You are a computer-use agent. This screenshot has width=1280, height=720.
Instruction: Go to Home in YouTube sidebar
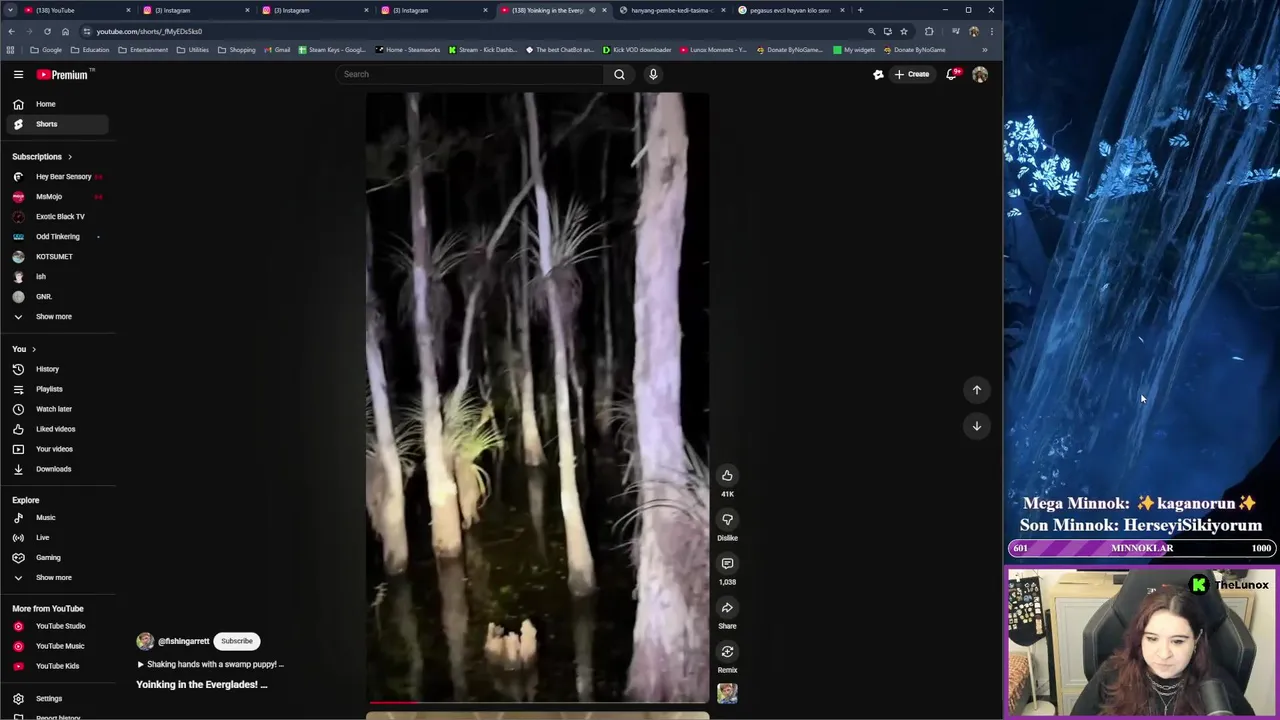[x=57, y=104]
